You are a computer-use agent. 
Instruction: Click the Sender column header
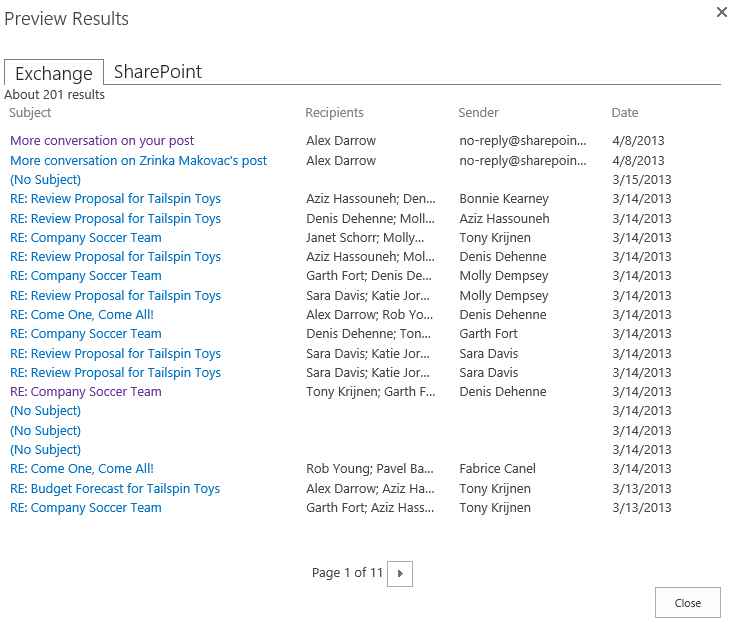[x=478, y=113]
